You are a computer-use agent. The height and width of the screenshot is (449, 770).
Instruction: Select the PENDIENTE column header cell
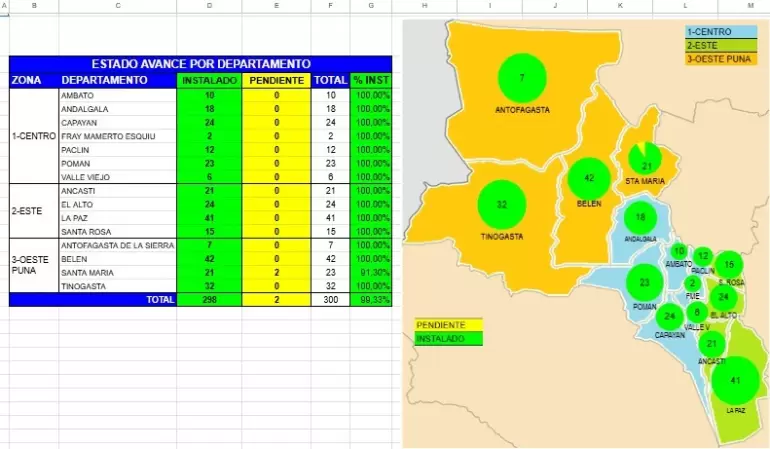(x=276, y=80)
